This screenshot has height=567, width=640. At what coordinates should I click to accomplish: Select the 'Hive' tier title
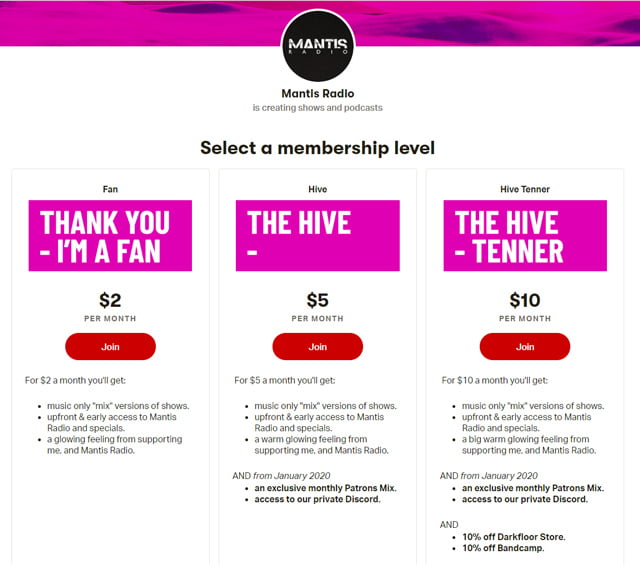pos(318,189)
